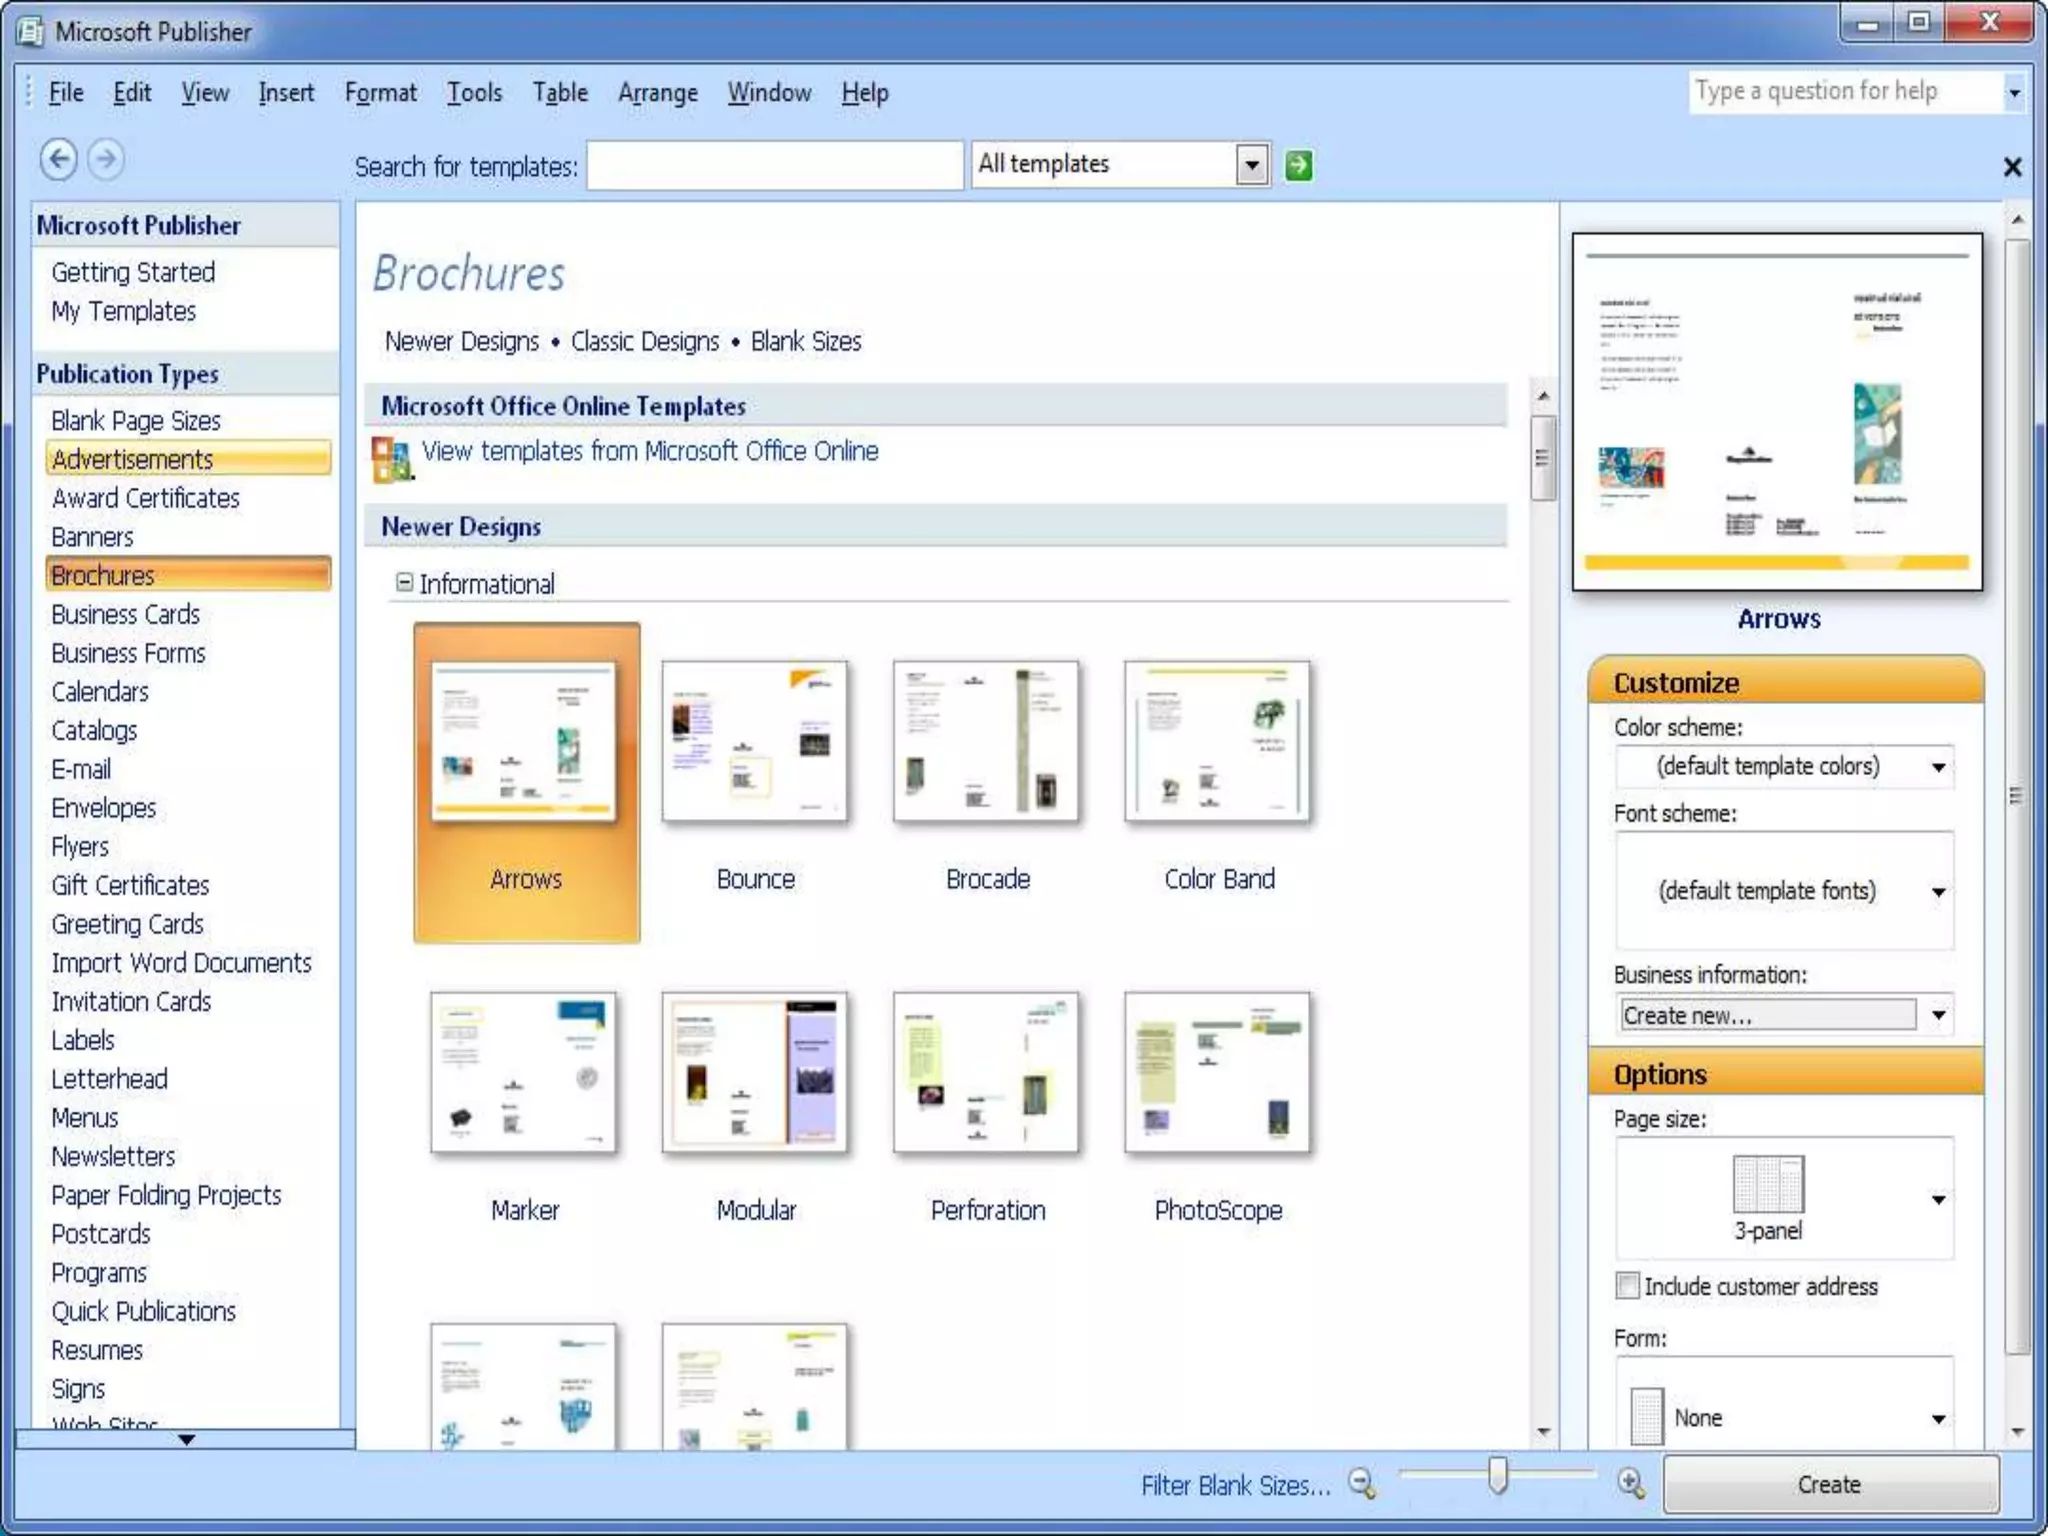2048x1536 pixels.
Task: Open the Format menu
Action: (x=380, y=93)
